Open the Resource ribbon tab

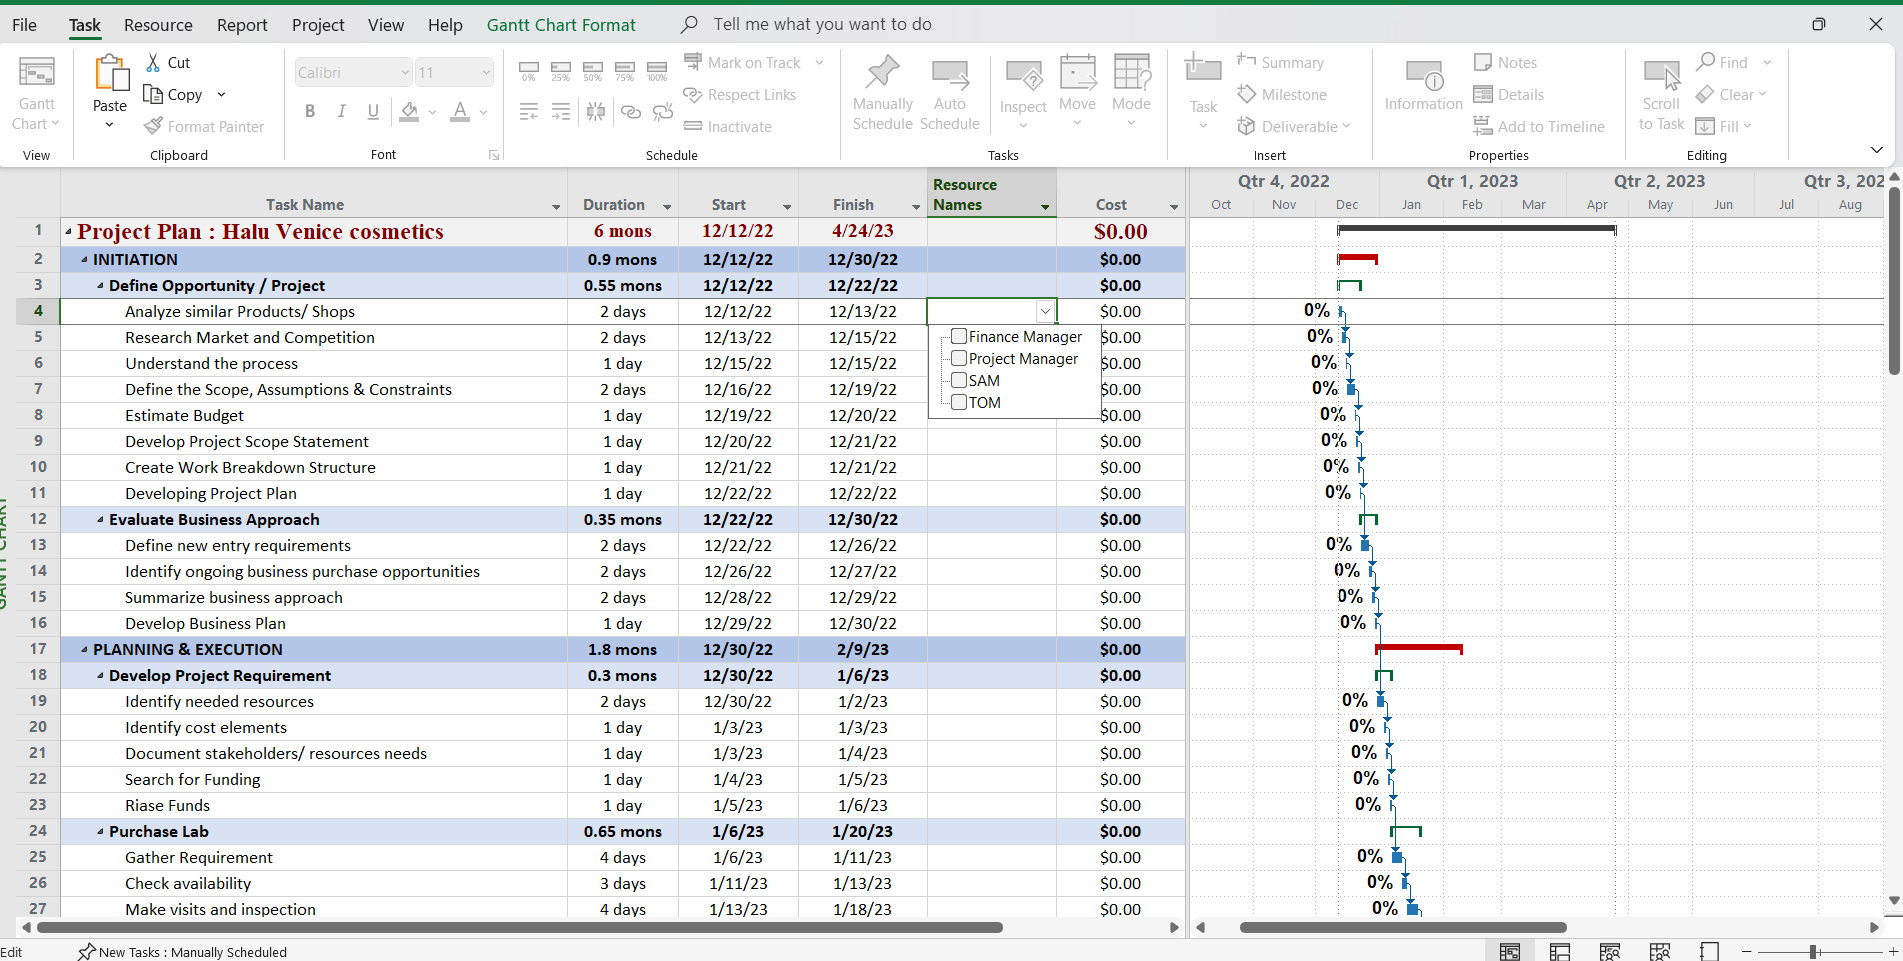[x=158, y=25]
